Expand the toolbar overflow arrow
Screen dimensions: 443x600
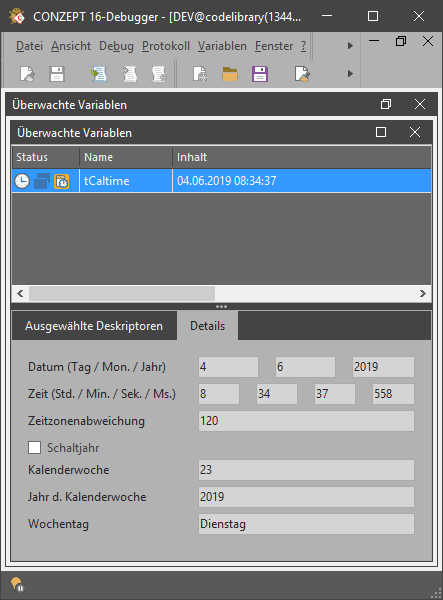(x=350, y=73)
